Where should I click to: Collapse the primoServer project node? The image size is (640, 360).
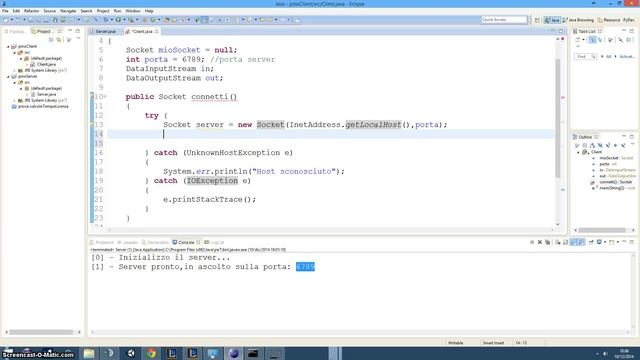tap(8, 76)
